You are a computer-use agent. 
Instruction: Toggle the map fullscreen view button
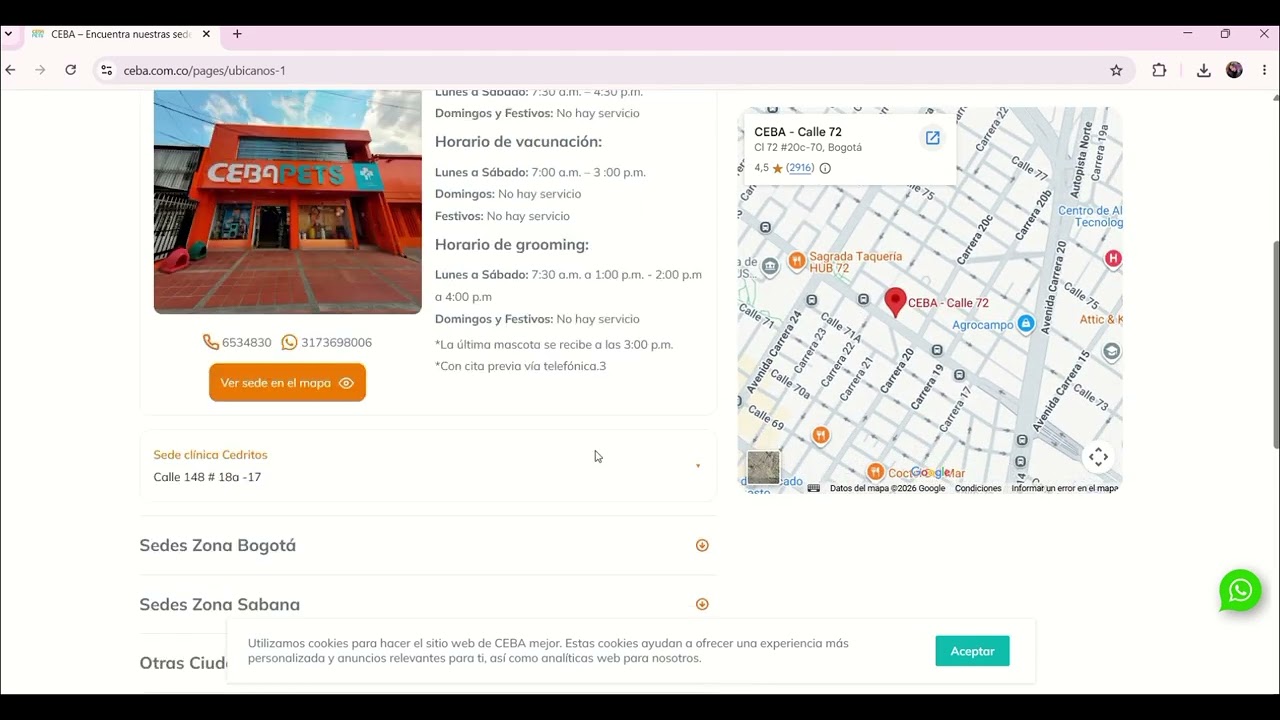point(1098,457)
